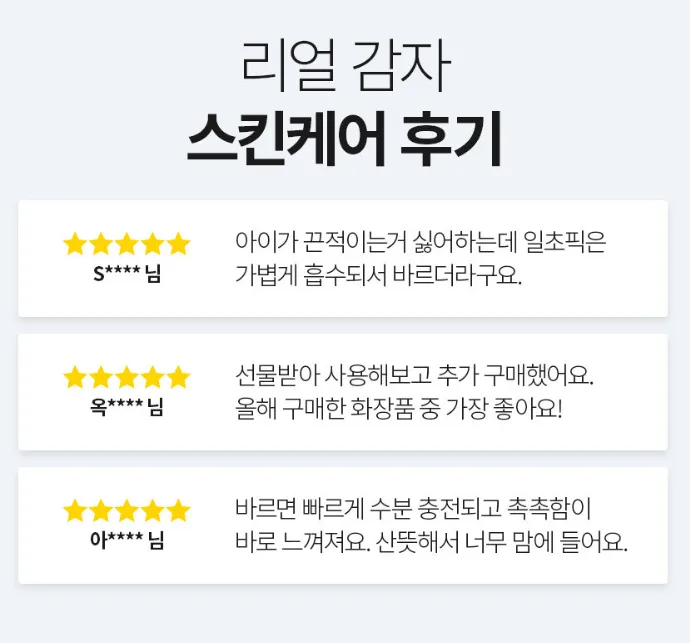Viewport: 690px width, 643px height.
Task: Click the fourth star of 아**** review
Action: click(153, 511)
